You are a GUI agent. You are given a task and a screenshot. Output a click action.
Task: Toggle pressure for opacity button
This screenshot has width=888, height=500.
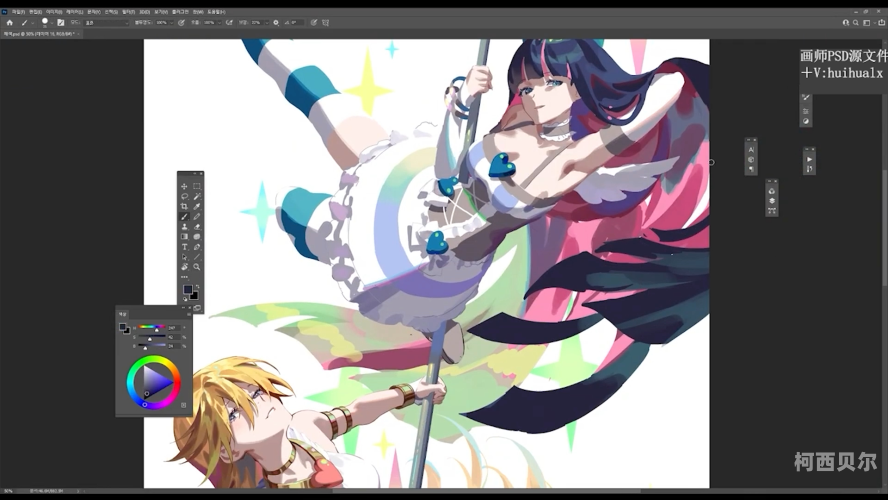[x=181, y=23]
